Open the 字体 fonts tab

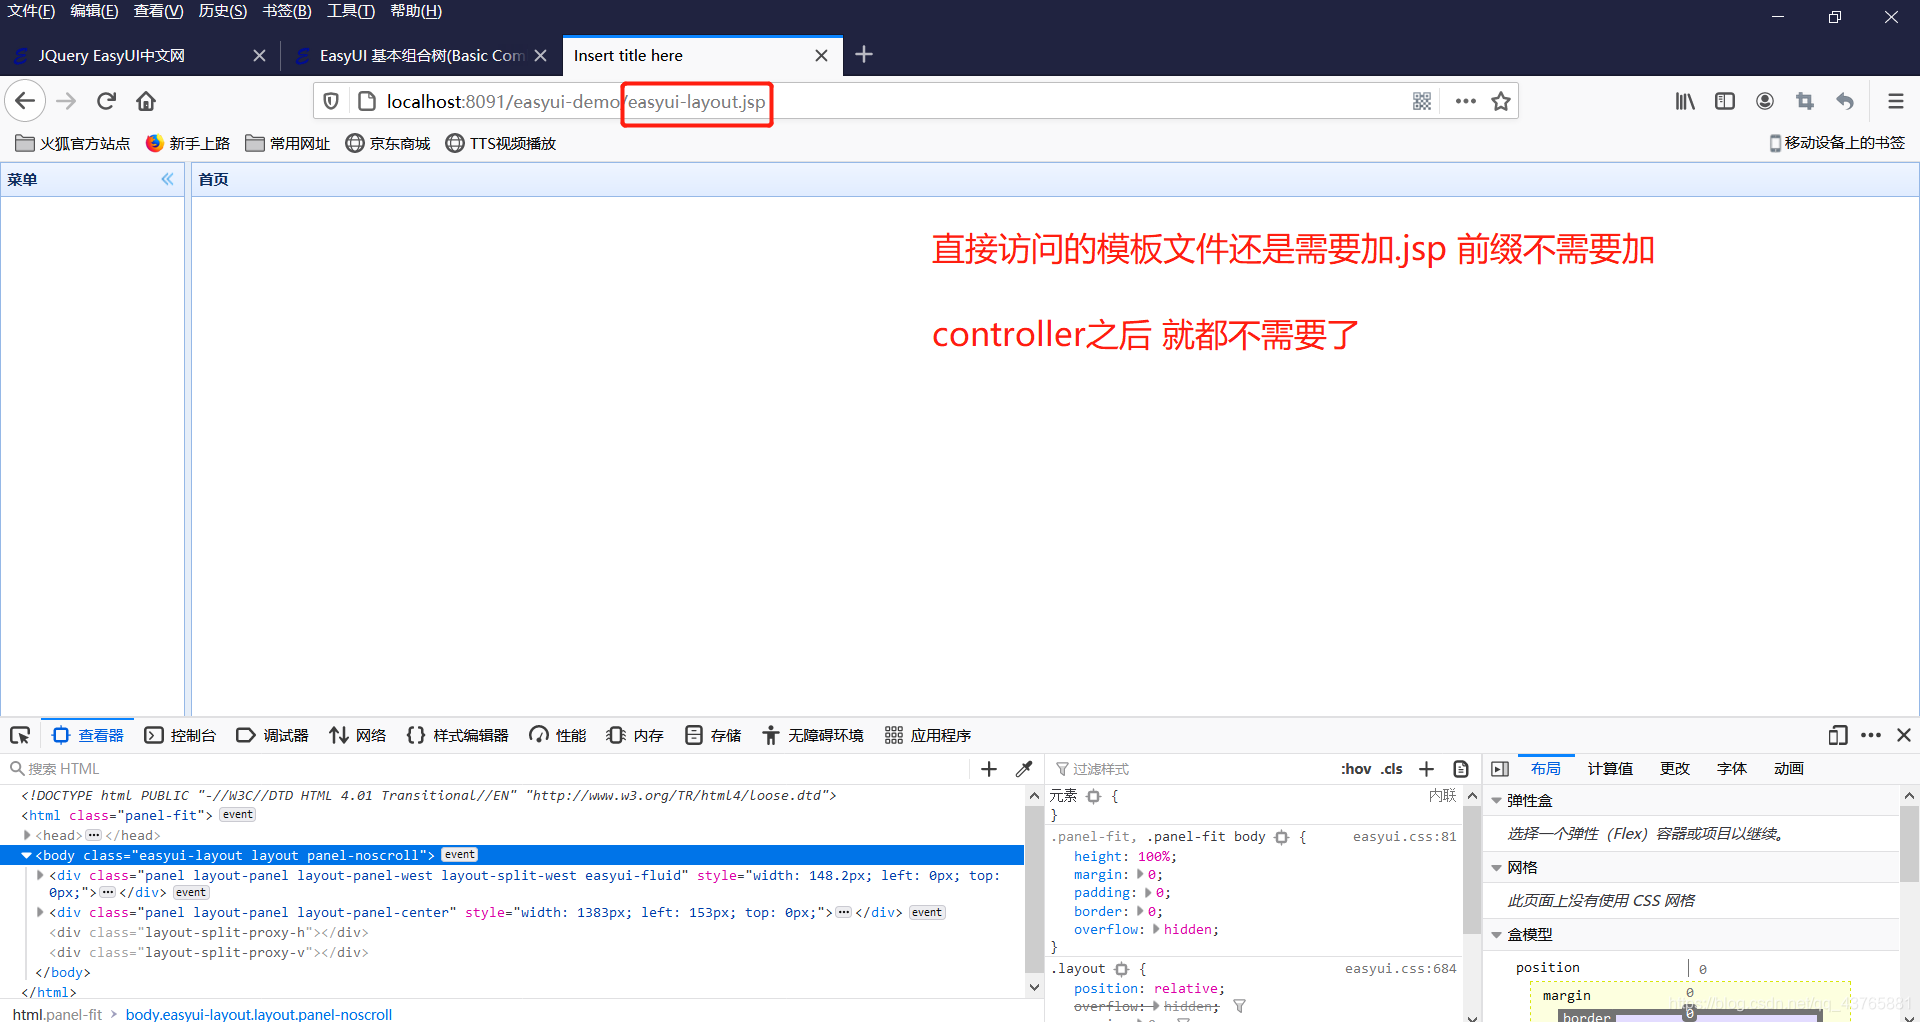pyautogui.click(x=1732, y=769)
